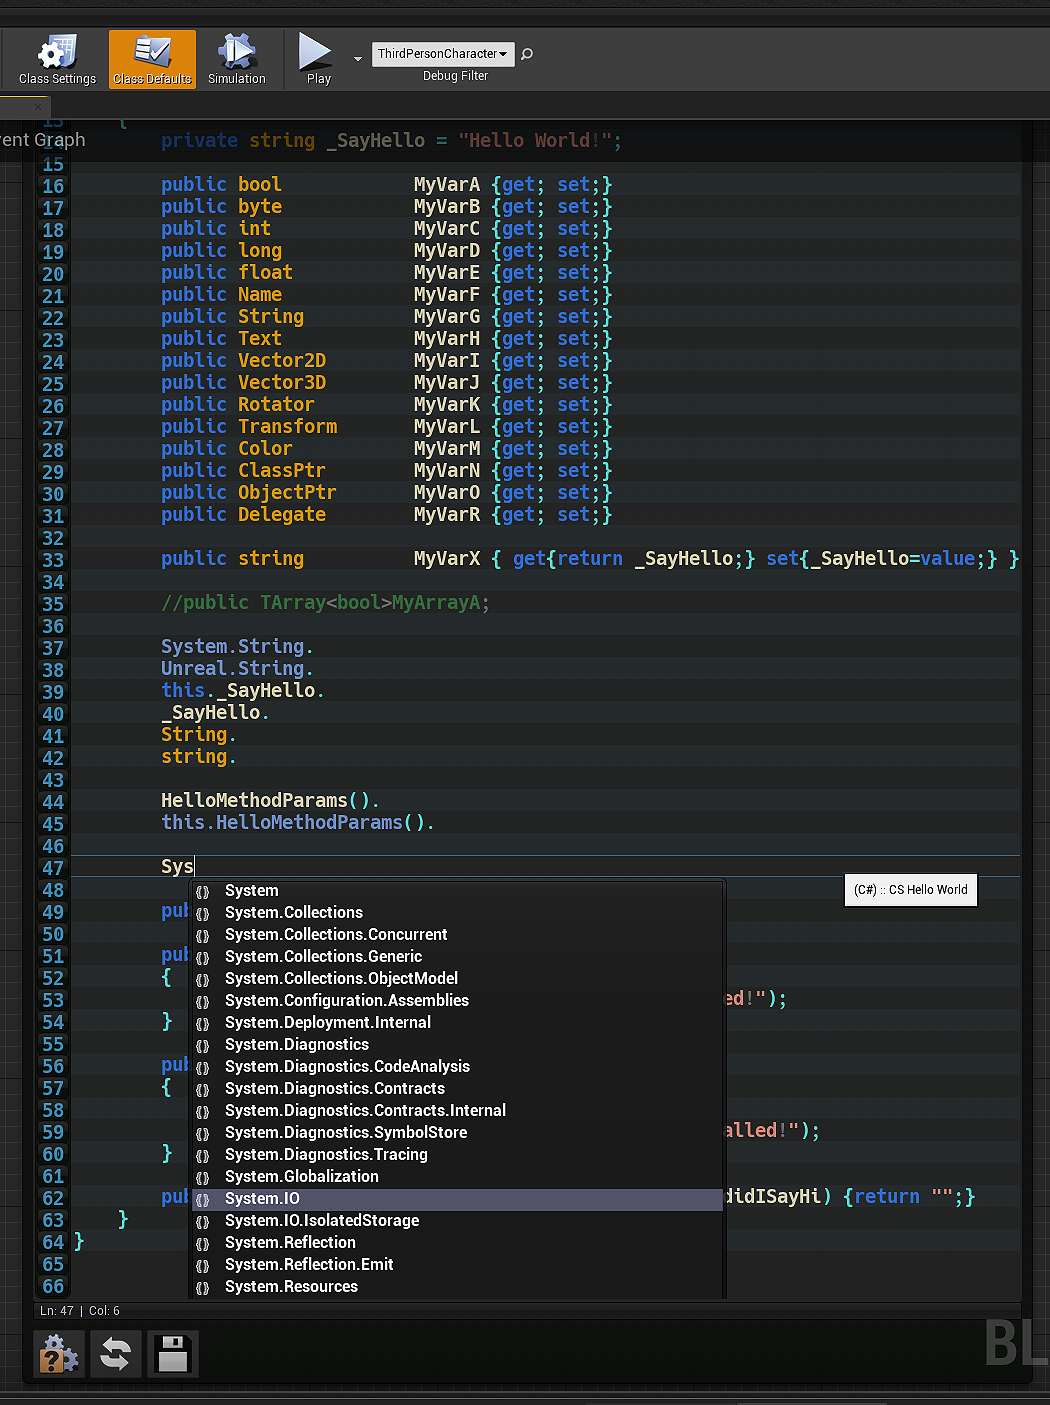Open the ThirdPersonCharacter debug filter dropdown

tap(443, 54)
